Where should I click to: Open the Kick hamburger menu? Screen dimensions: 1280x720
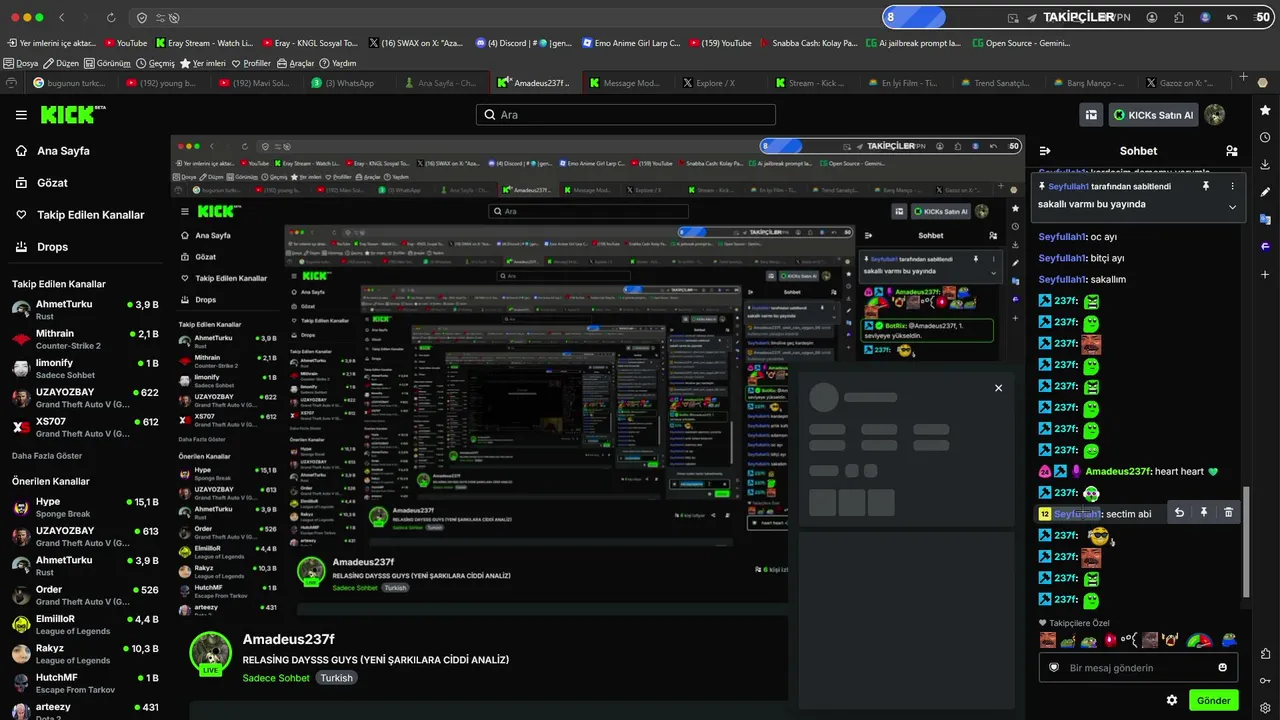tap(21, 115)
